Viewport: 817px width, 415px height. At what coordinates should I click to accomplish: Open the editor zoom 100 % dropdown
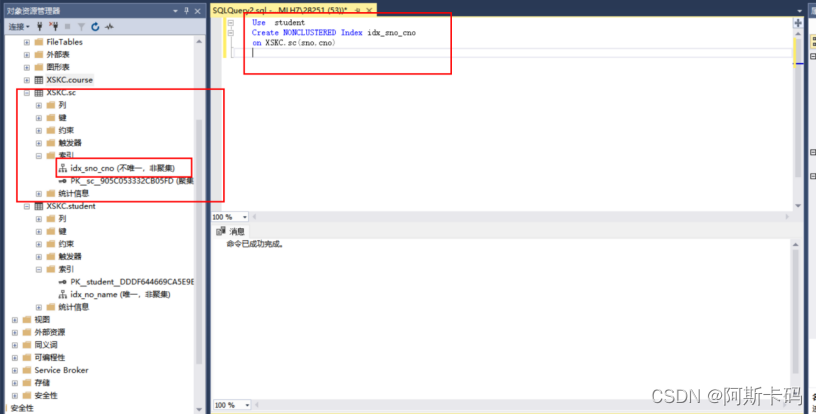click(x=244, y=217)
